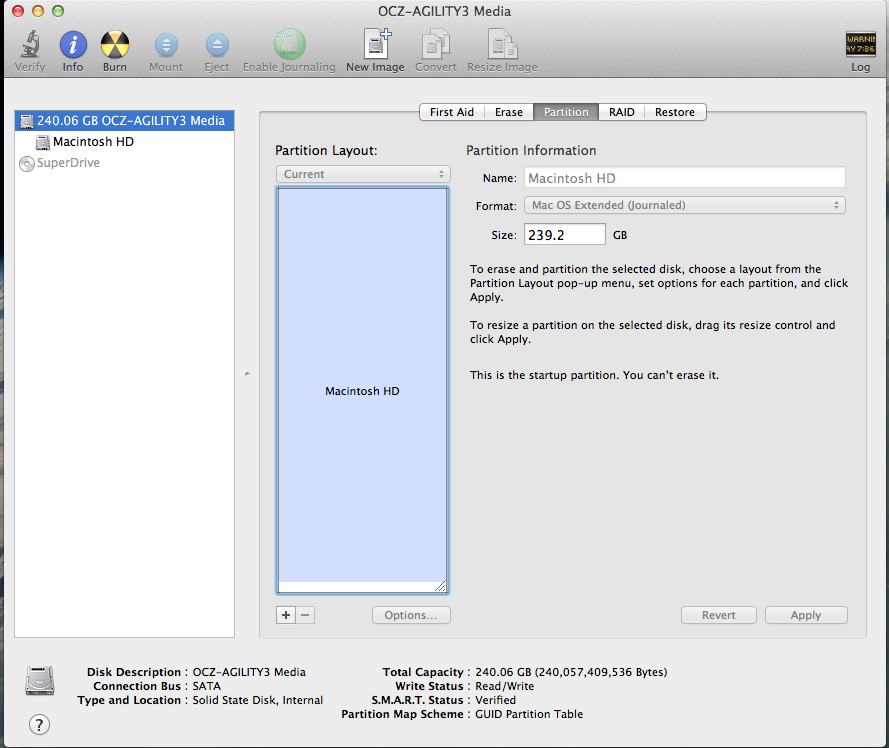Click the green zoom window button
Screen dimensions: 889x748
(58, 11)
